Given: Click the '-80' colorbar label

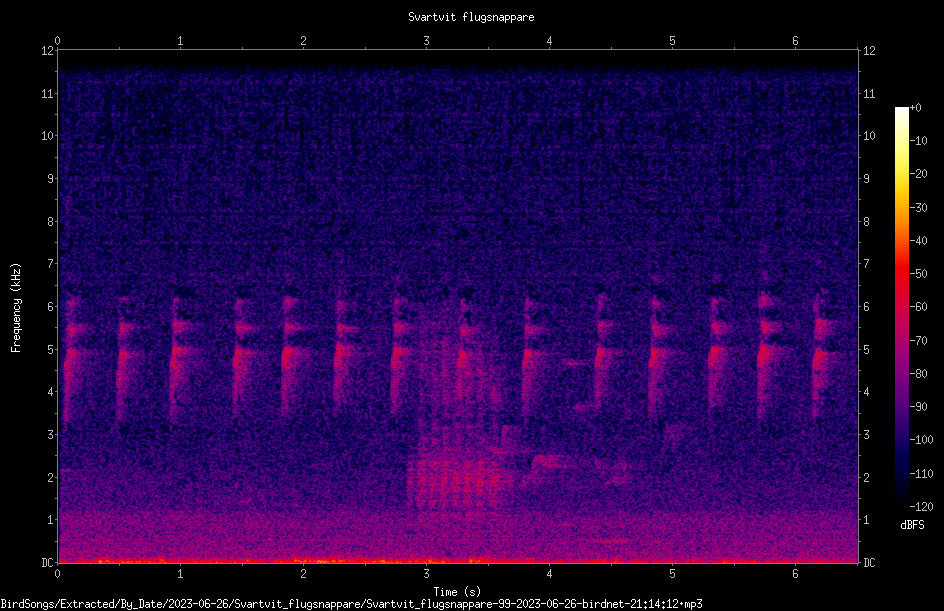Looking at the screenshot, I should pos(918,374).
